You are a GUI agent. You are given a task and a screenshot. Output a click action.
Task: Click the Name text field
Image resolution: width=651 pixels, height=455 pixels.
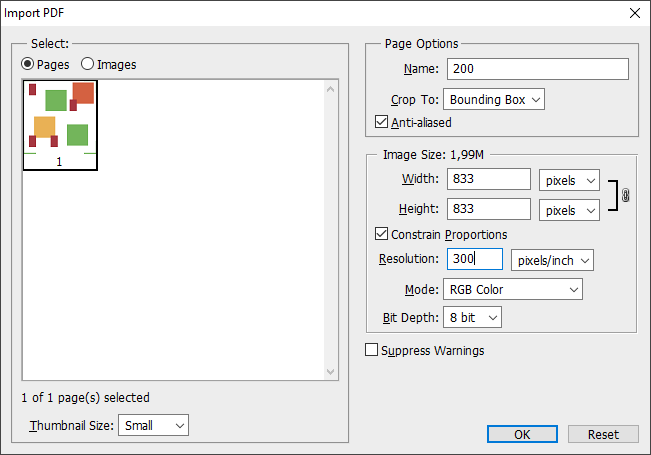(537, 69)
